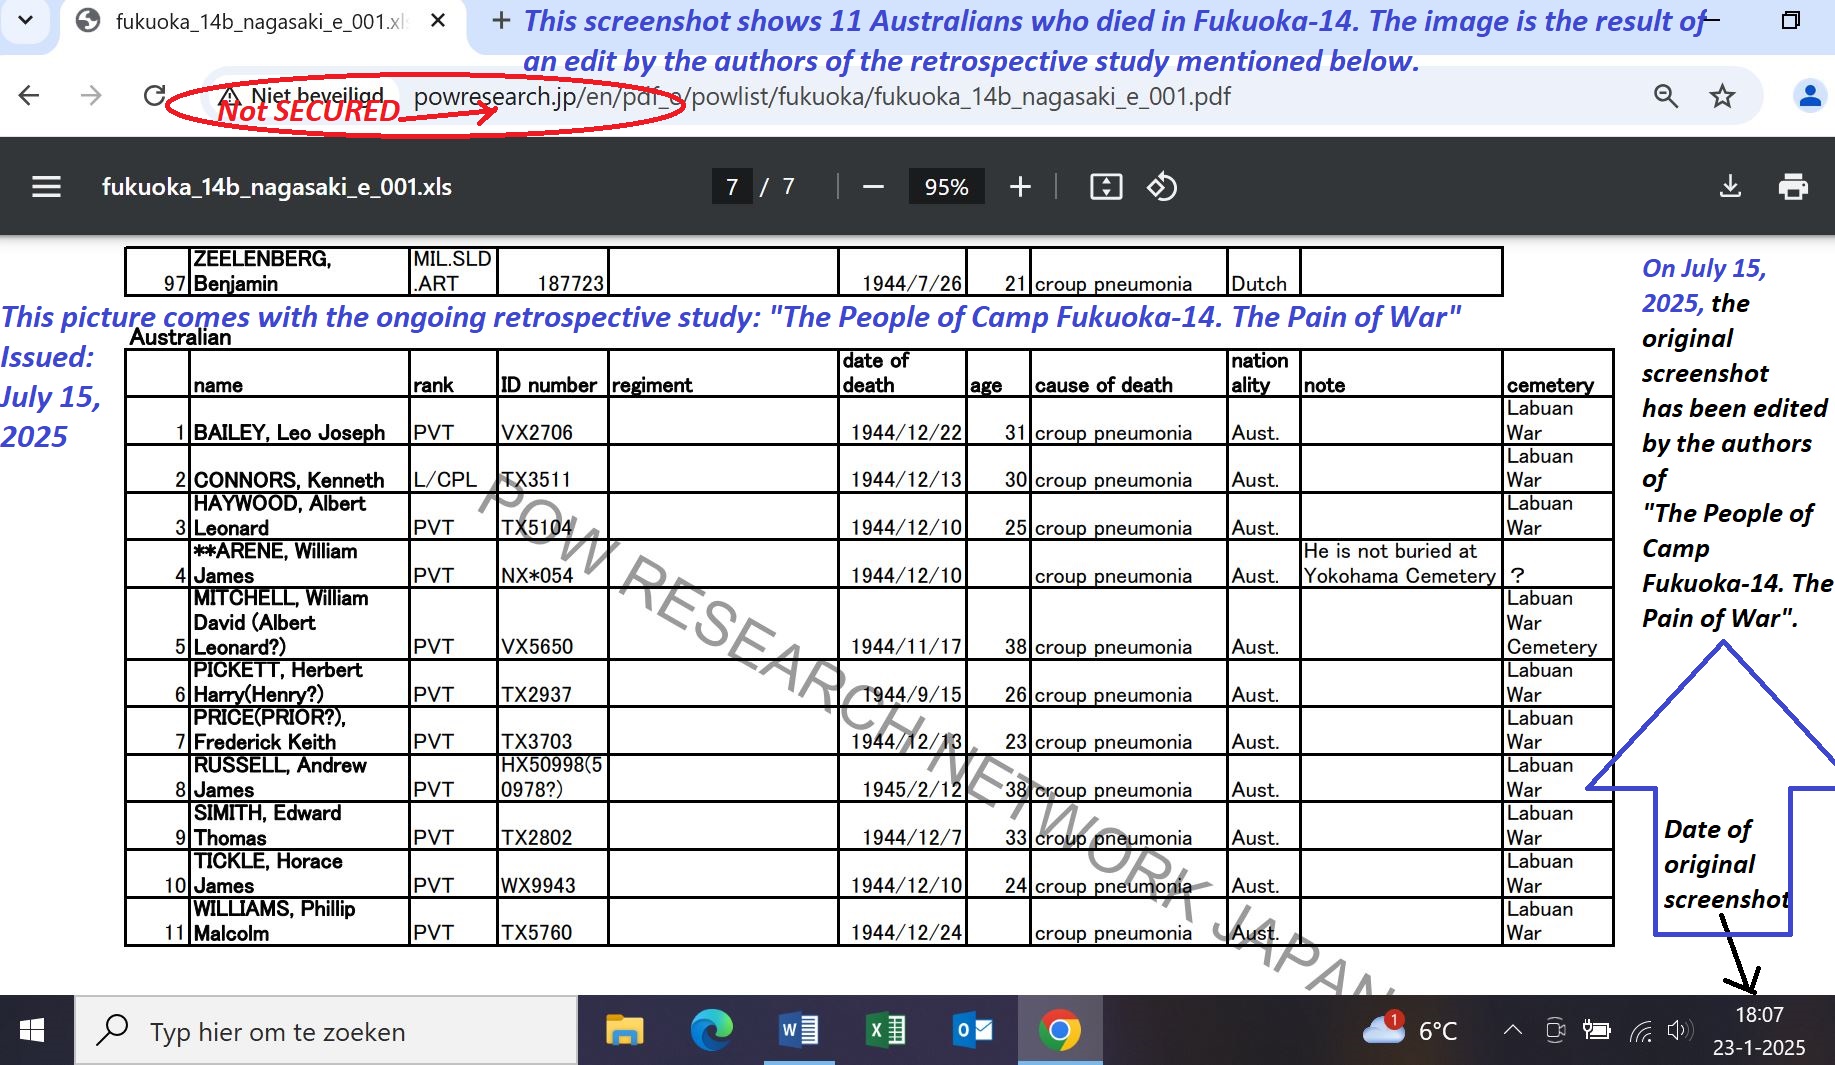
Task: Print the PDF document
Action: click(1793, 187)
